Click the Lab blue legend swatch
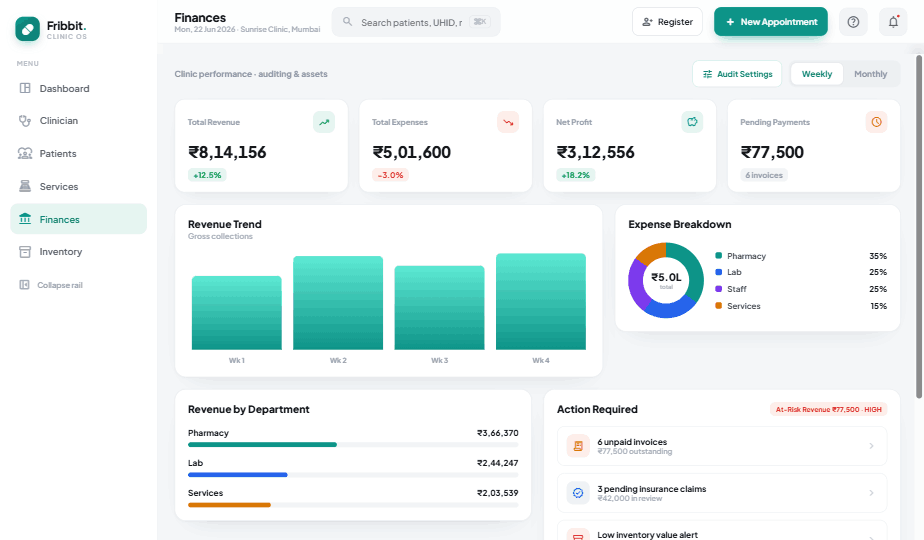924x540 pixels. [x=718, y=272]
